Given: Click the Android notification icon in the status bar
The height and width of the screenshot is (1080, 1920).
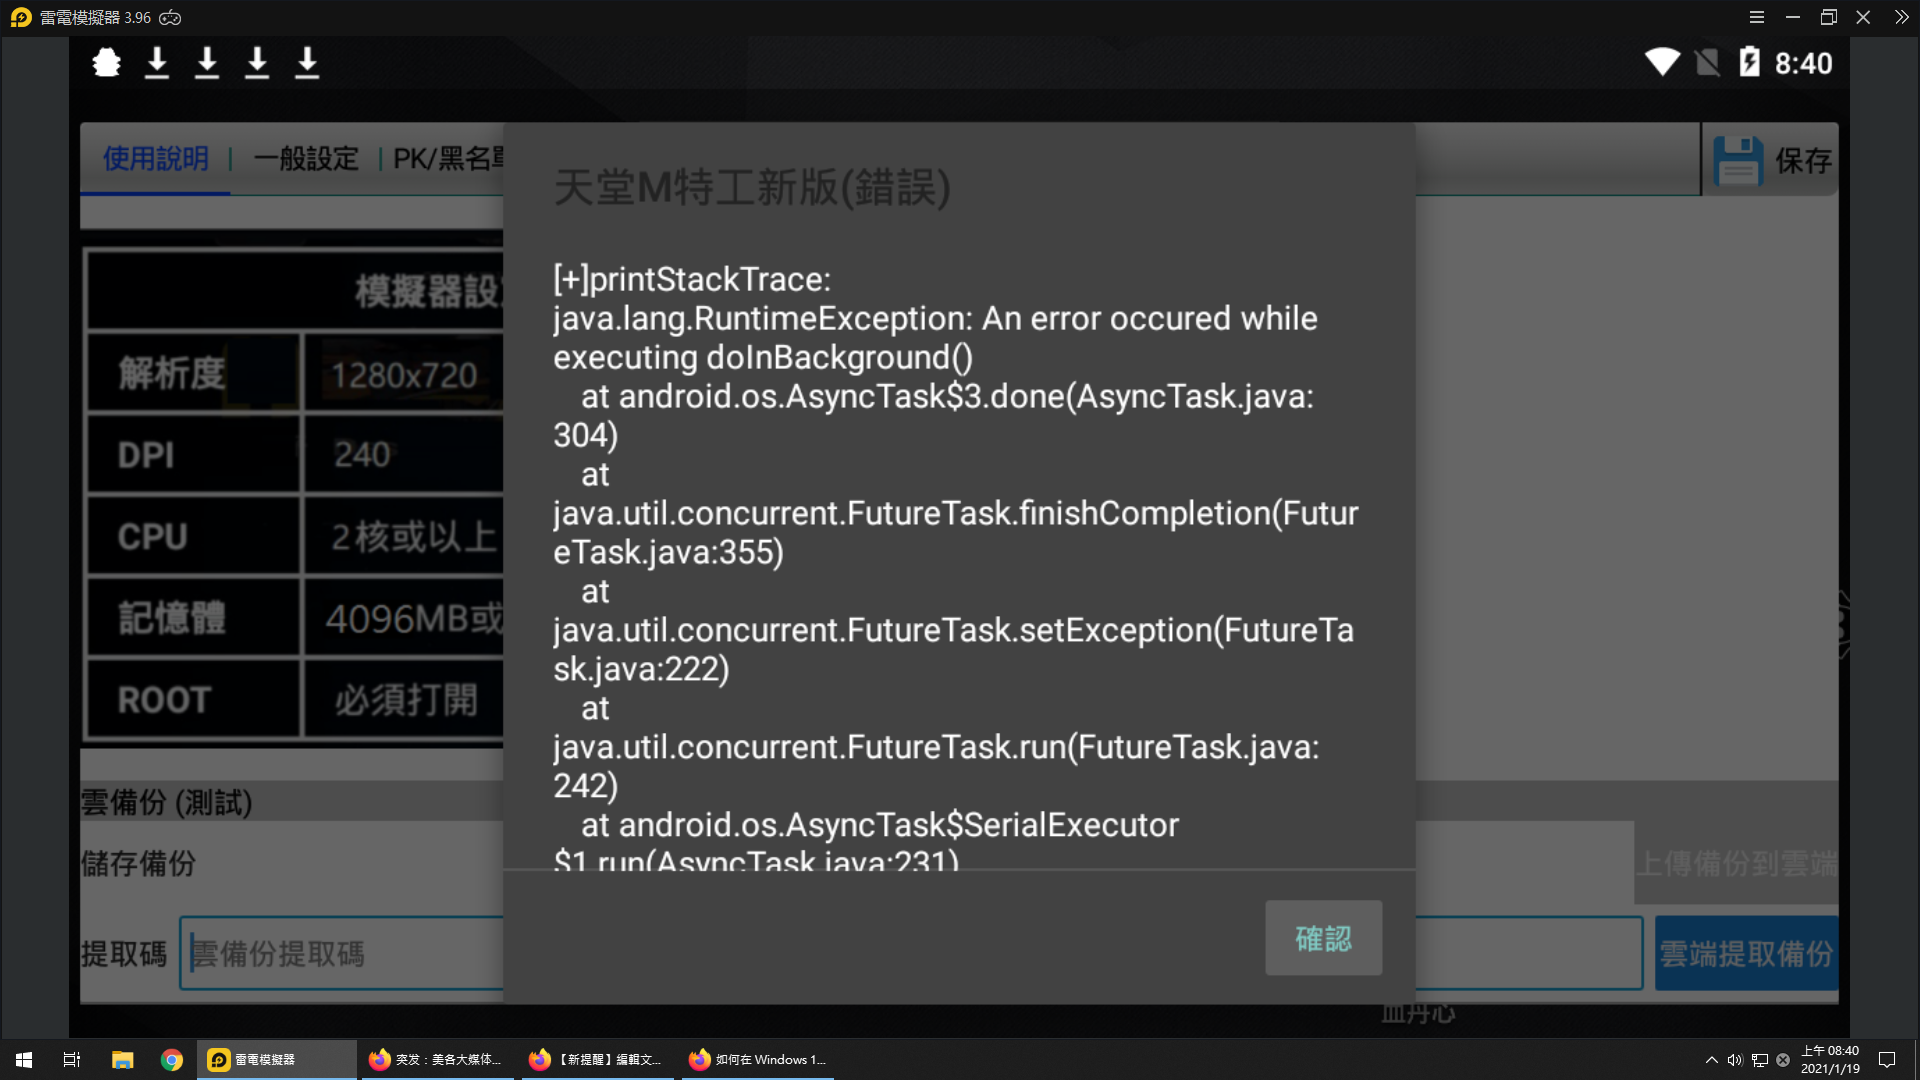Looking at the screenshot, I should (107, 63).
